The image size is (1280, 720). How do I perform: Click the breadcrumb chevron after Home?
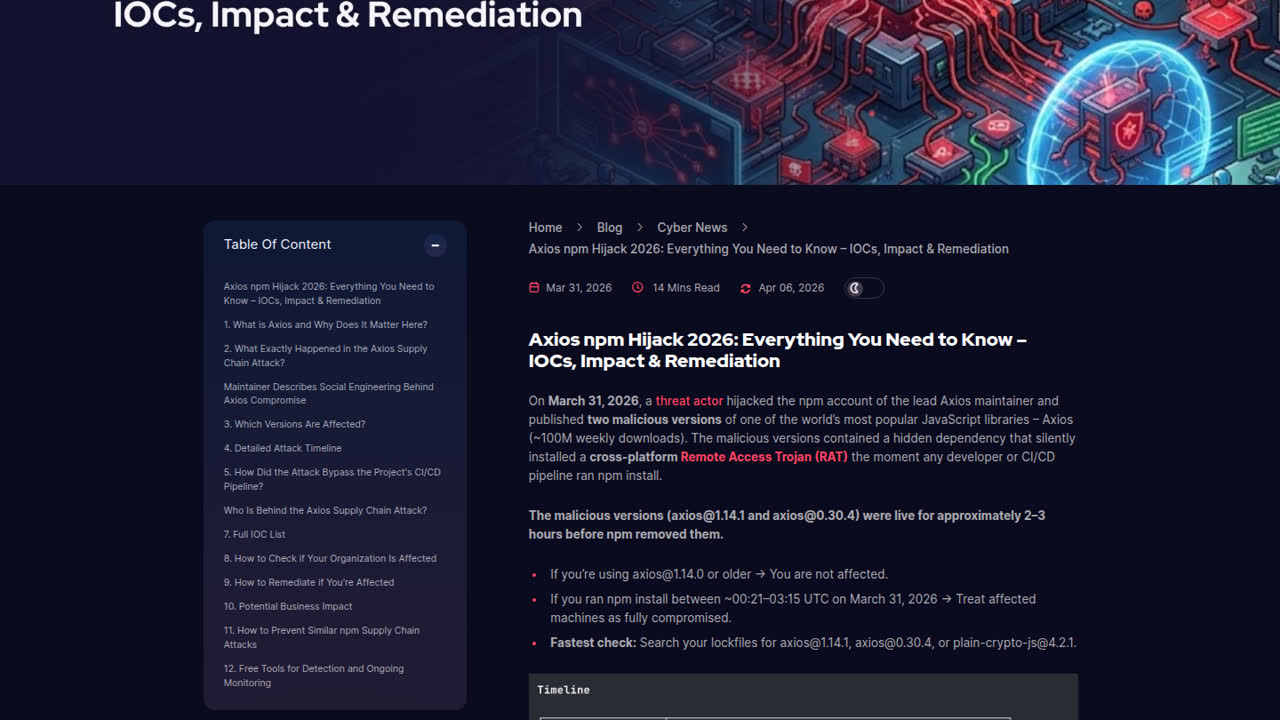(x=580, y=228)
